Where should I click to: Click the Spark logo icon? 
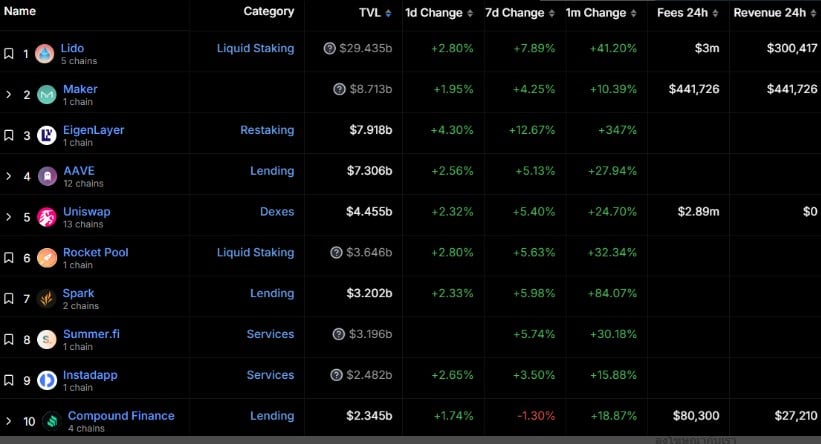pyautogui.click(x=46, y=298)
